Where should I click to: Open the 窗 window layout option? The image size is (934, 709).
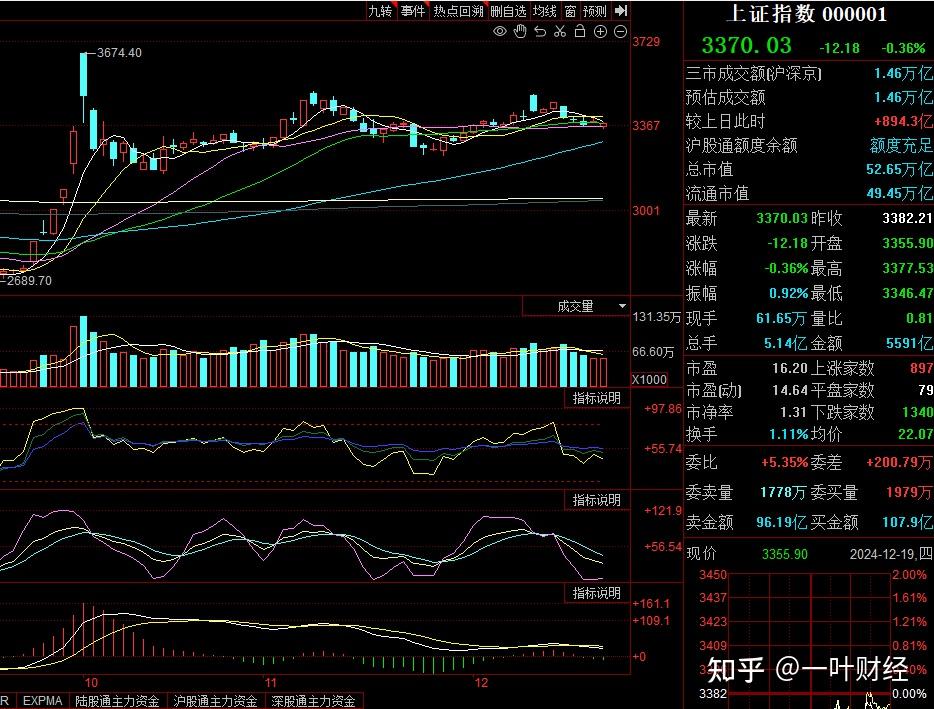tap(570, 11)
